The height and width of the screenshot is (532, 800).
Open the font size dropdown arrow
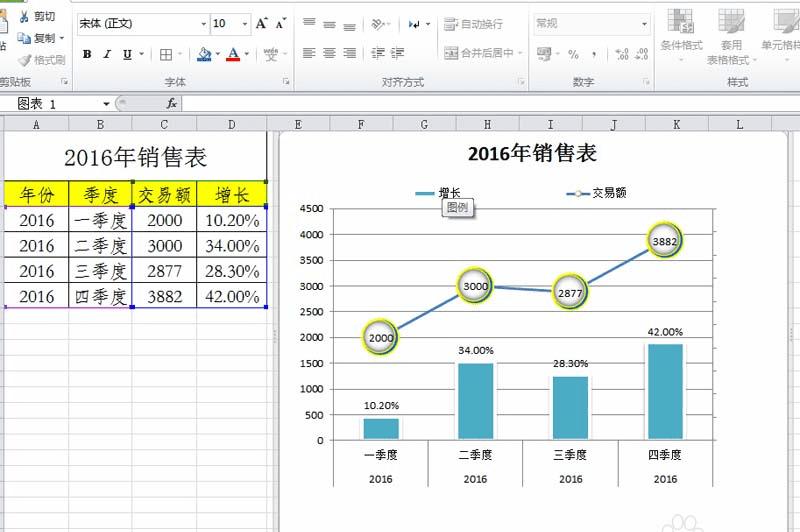click(x=245, y=23)
